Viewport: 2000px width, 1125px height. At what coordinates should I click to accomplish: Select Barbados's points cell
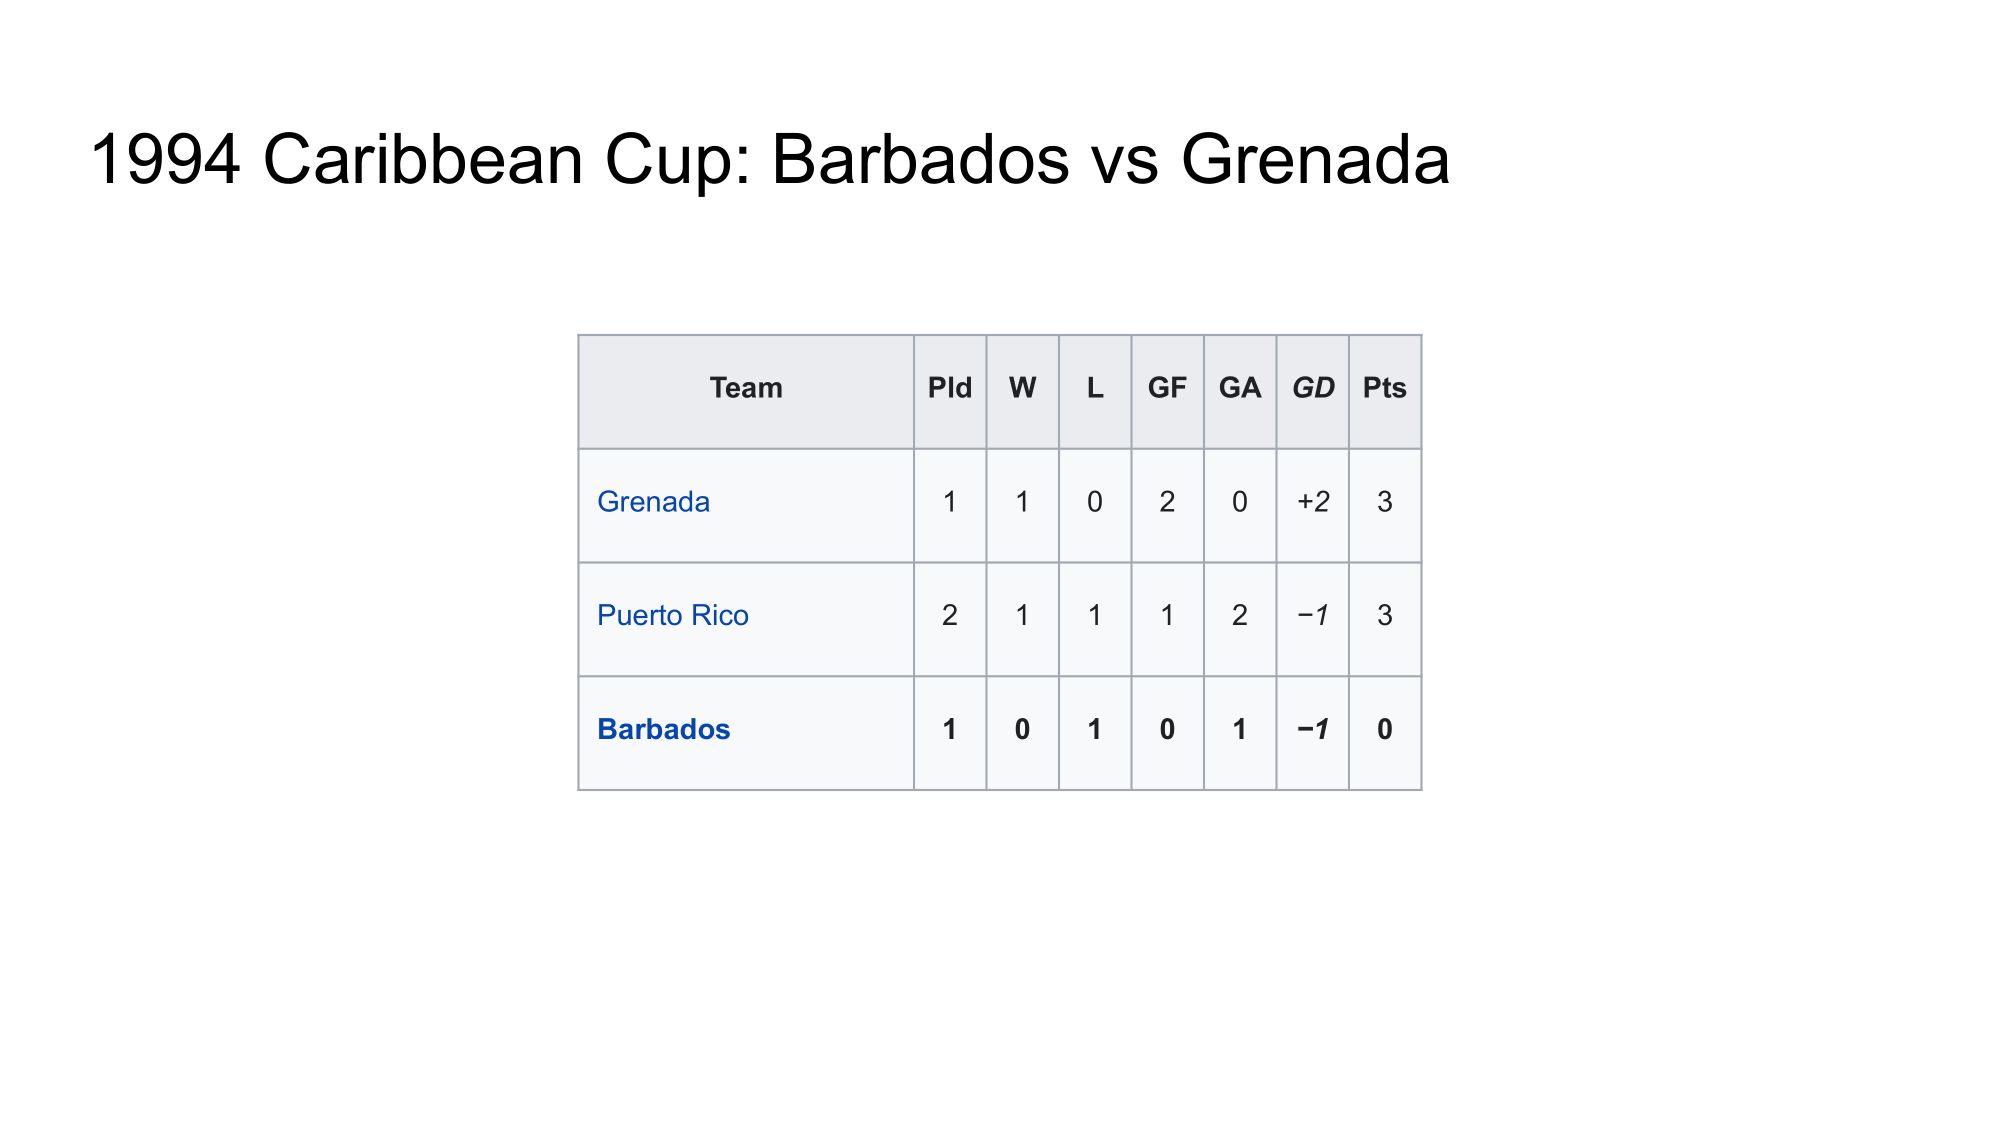1385,730
